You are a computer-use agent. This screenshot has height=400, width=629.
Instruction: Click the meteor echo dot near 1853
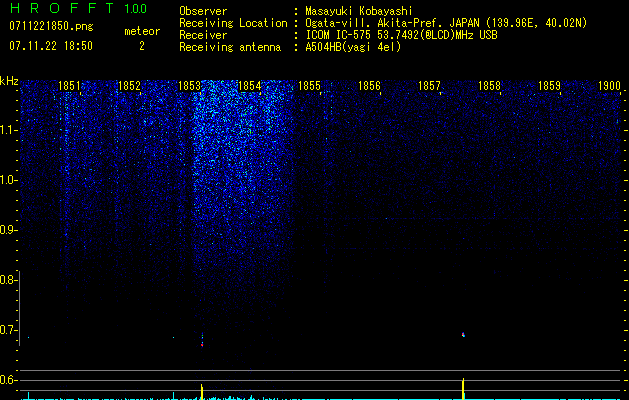(x=202, y=340)
